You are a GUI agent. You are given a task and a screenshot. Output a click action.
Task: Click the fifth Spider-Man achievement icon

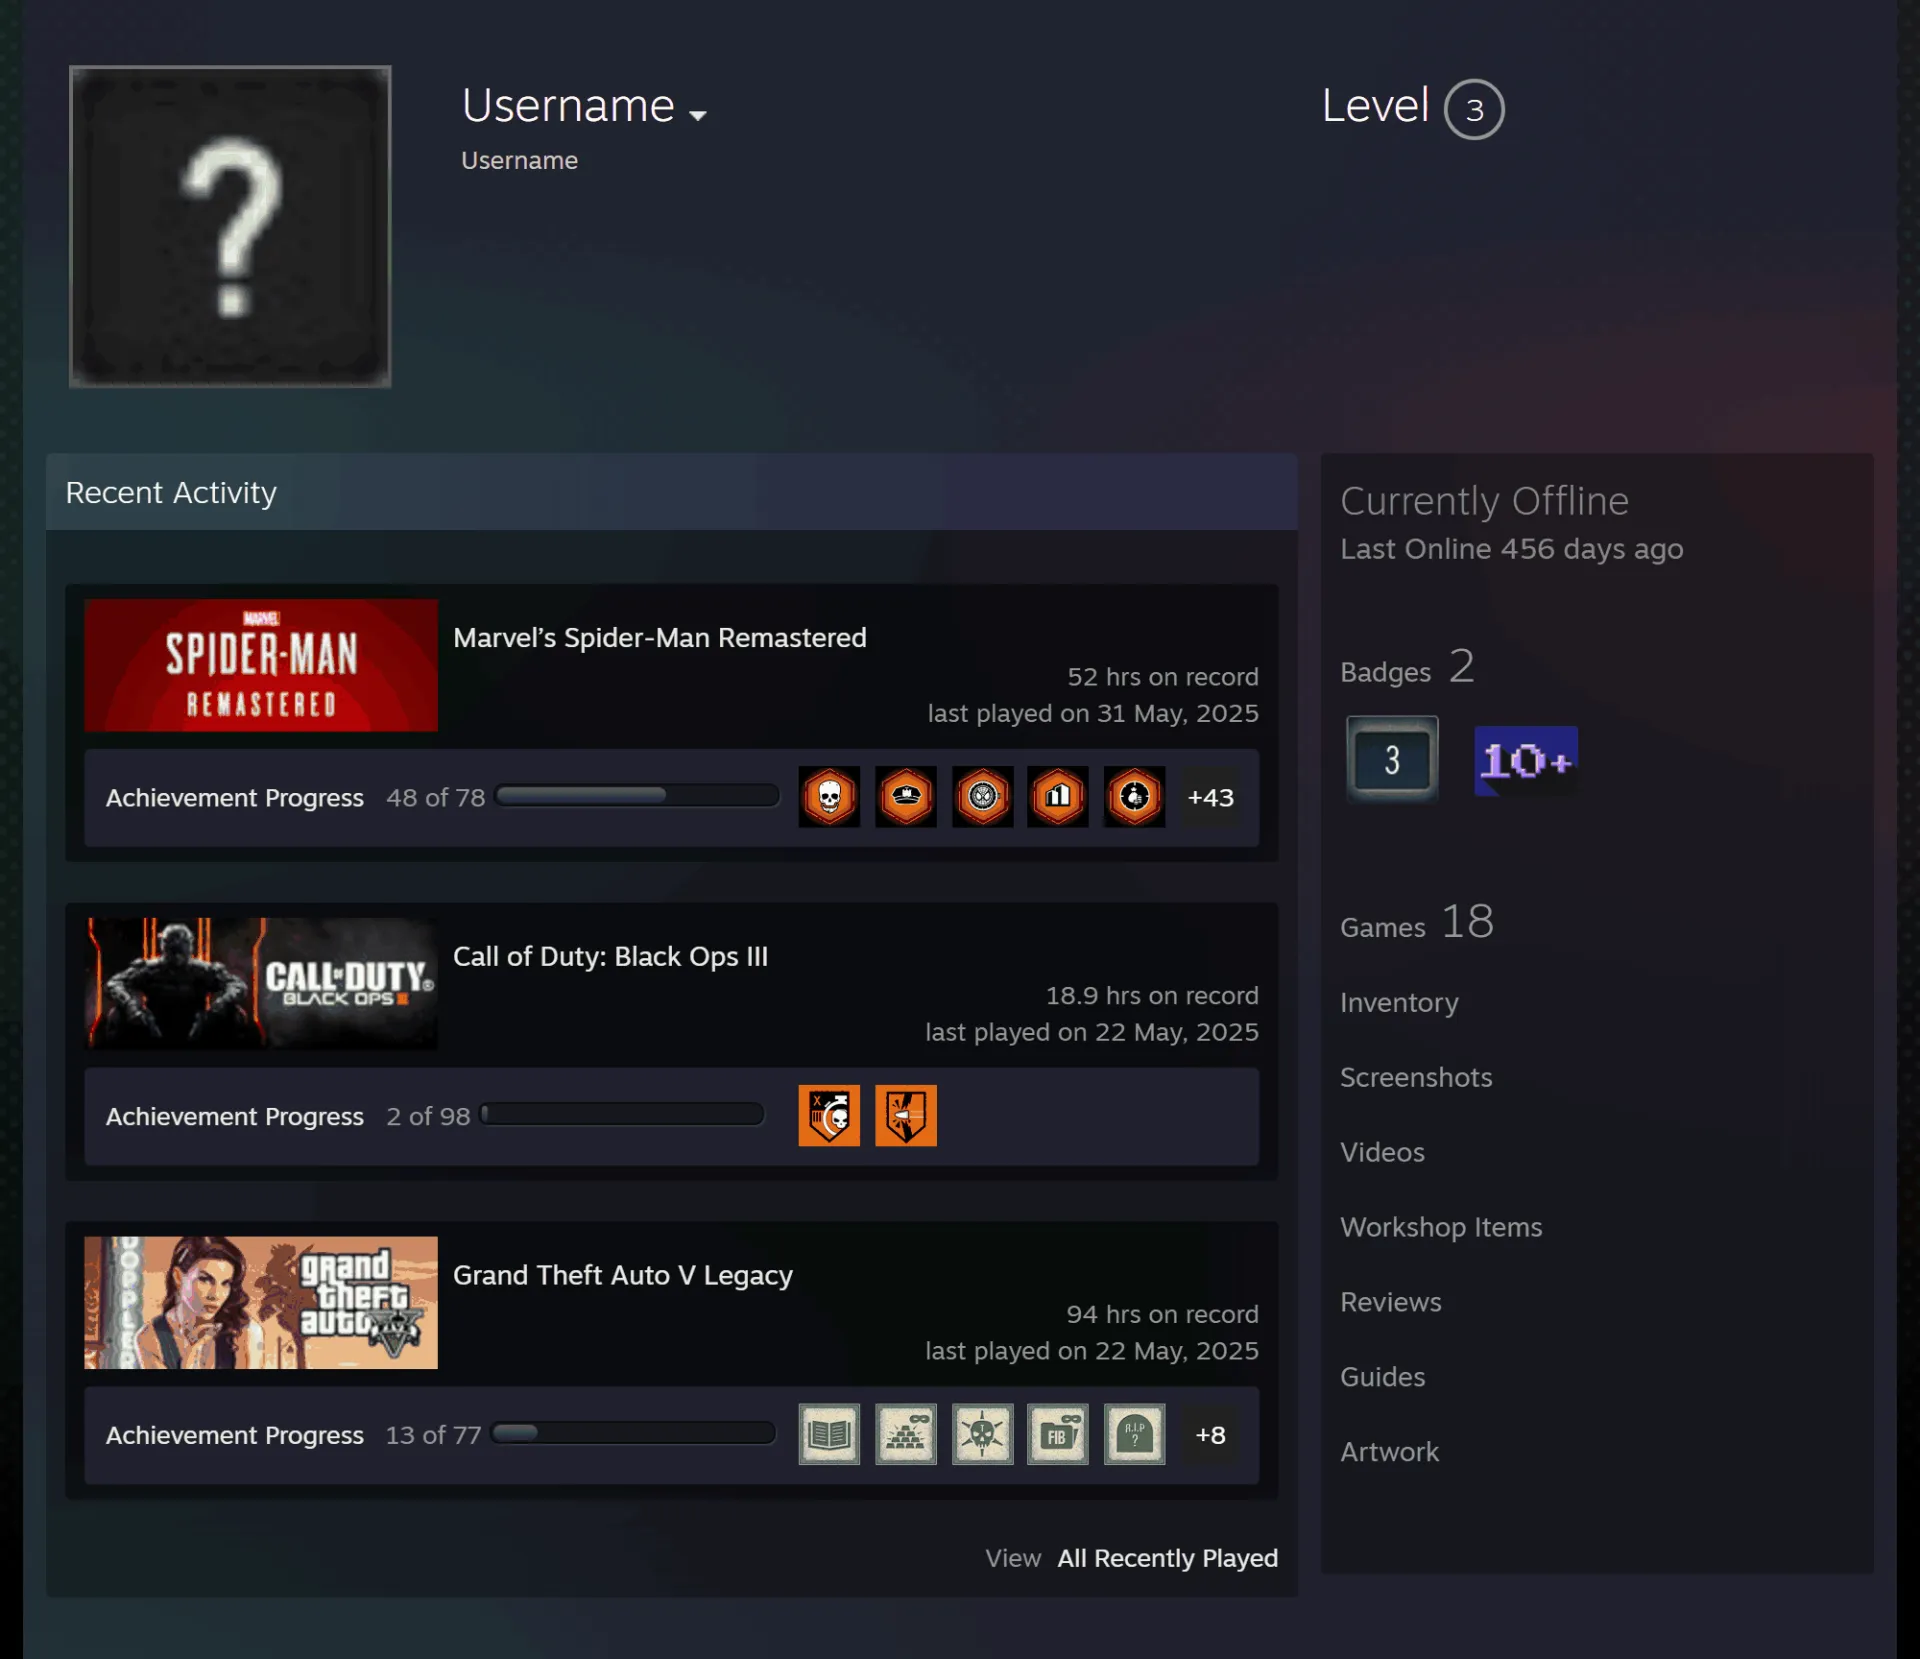(x=1134, y=797)
